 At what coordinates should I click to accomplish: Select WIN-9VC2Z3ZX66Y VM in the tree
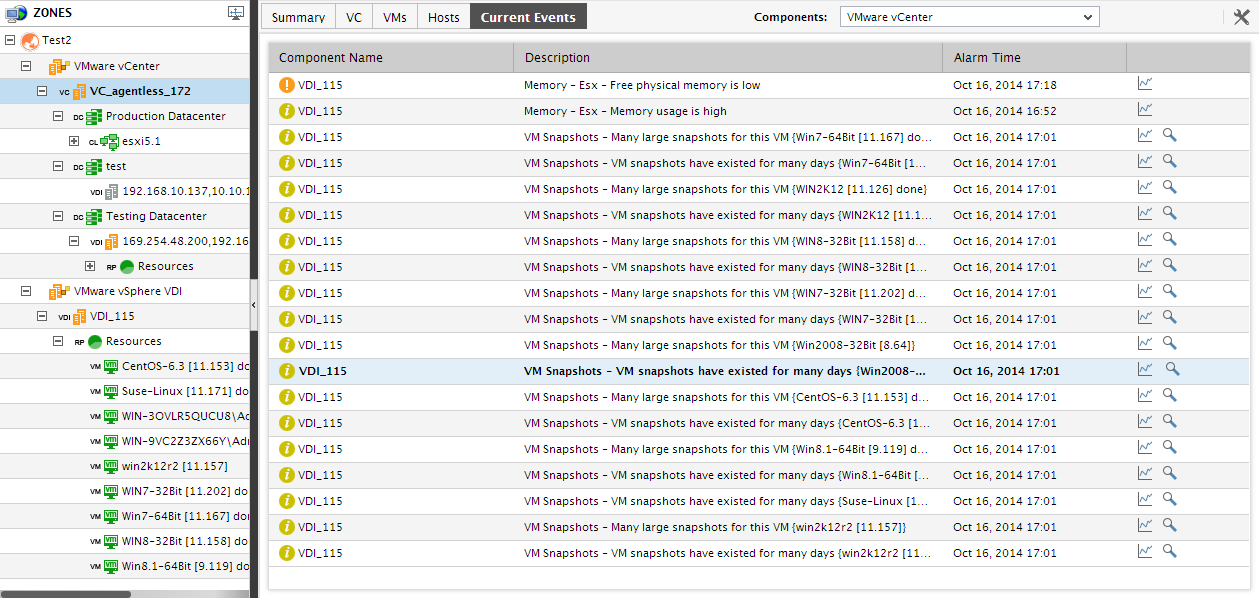point(184,441)
